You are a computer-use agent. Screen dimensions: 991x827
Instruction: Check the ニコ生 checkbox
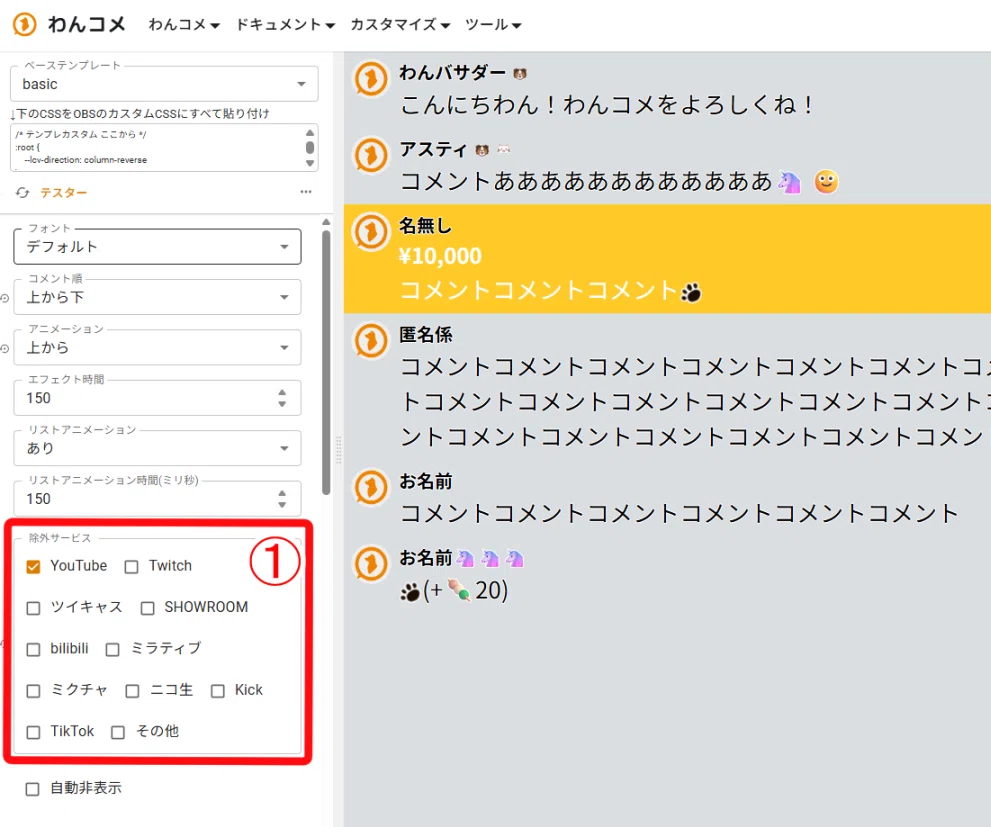pos(132,691)
